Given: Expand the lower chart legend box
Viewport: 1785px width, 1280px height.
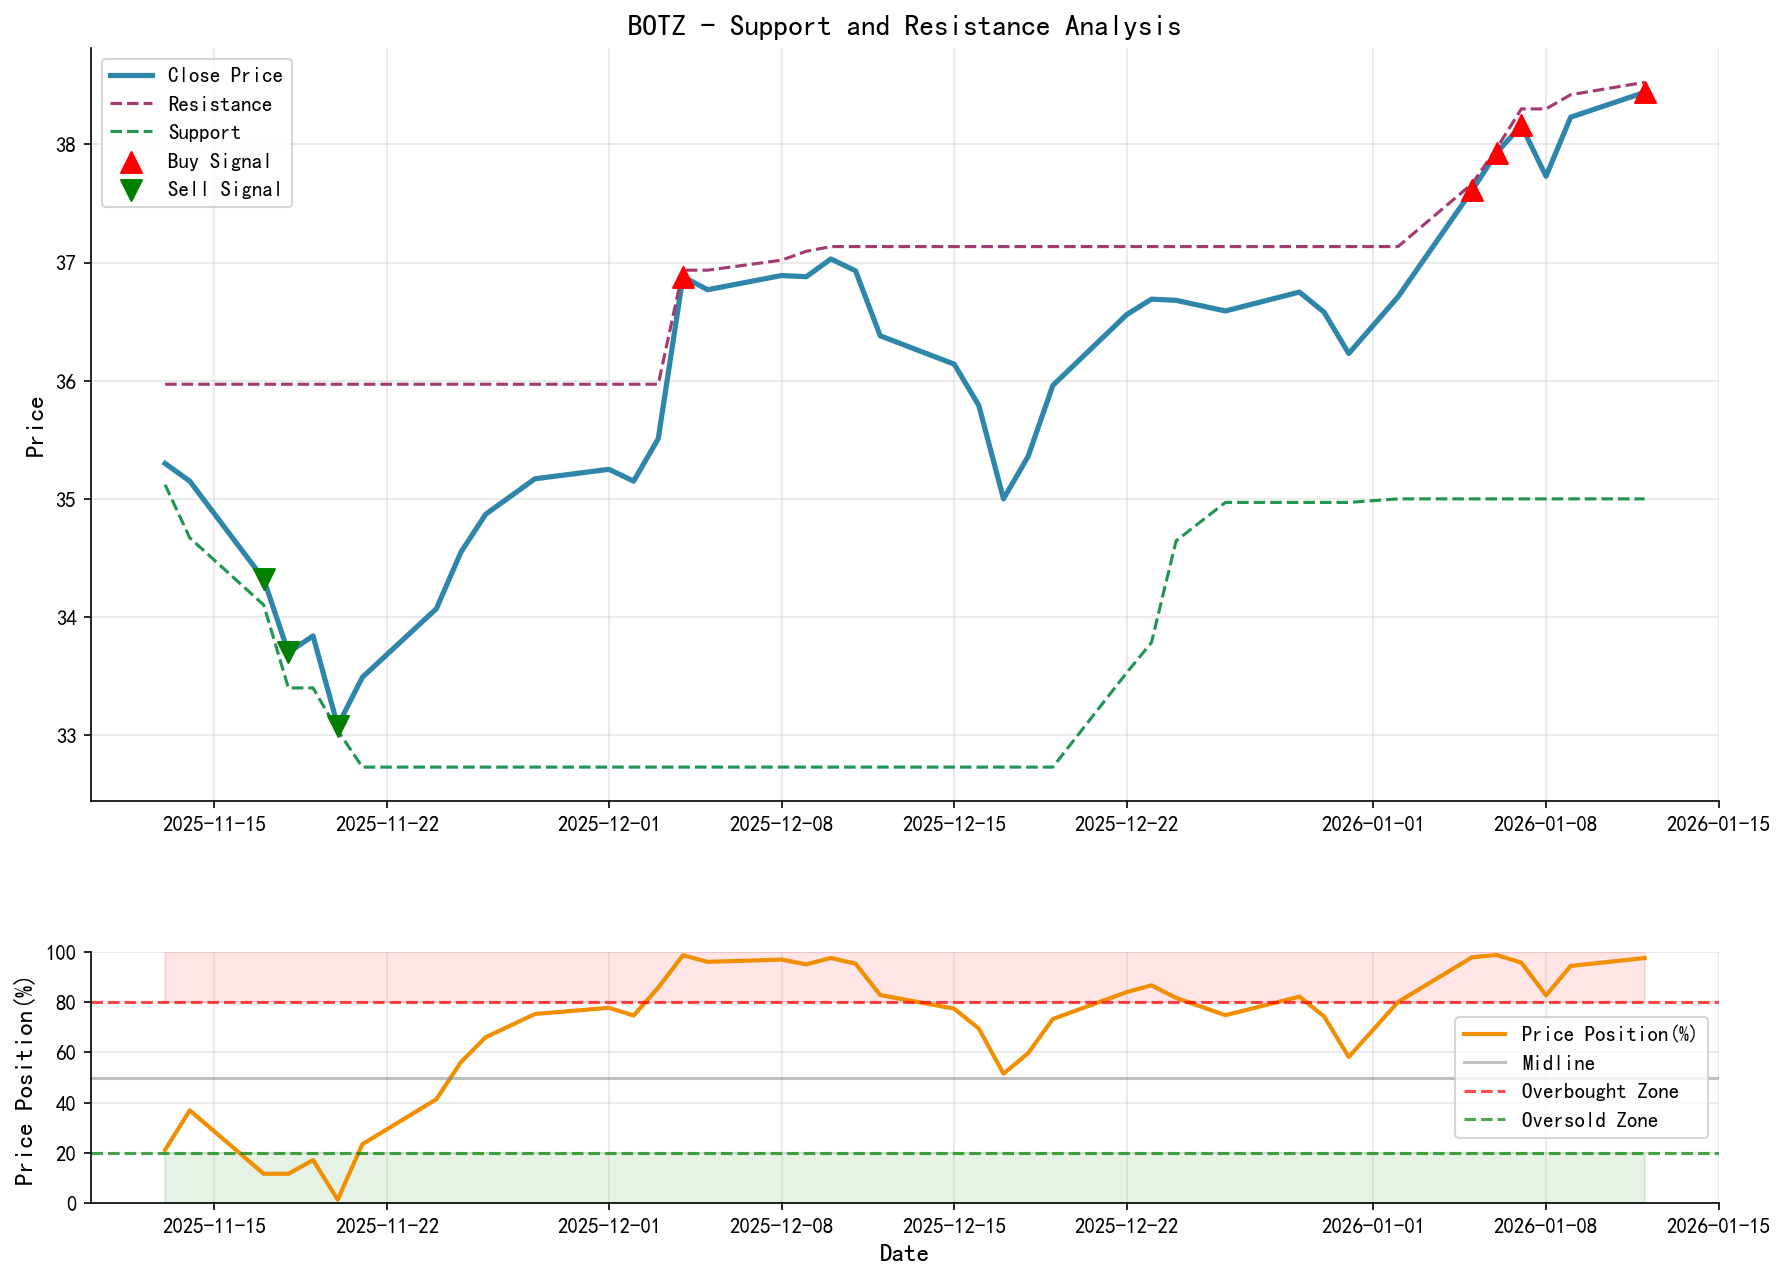Looking at the screenshot, I should 1580,1077.
